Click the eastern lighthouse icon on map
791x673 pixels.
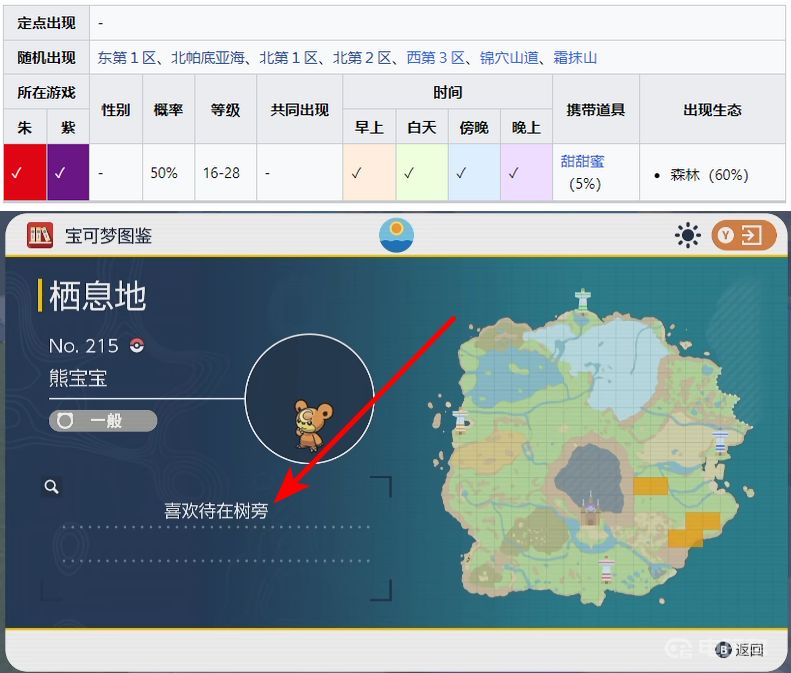[x=720, y=440]
